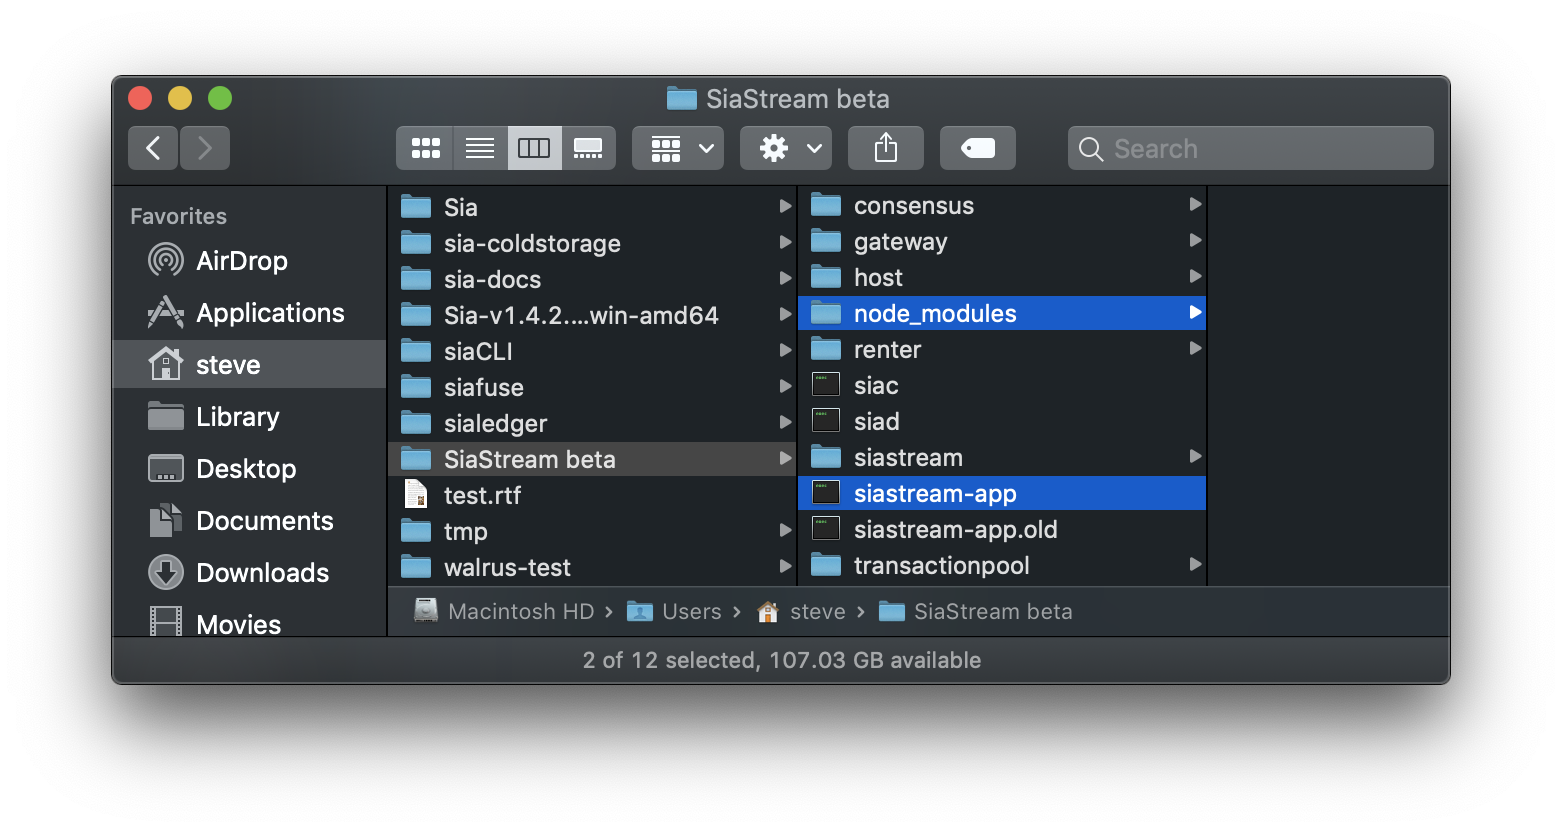Expand the tmp folder arrow

(x=785, y=530)
